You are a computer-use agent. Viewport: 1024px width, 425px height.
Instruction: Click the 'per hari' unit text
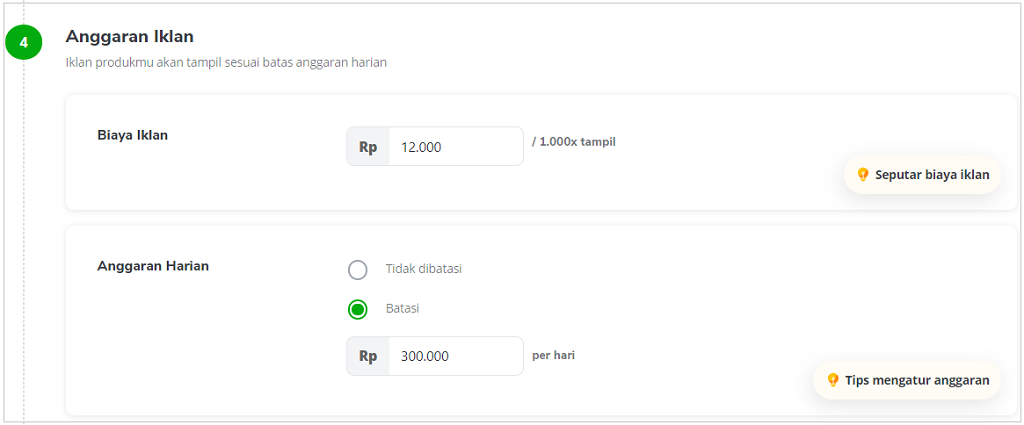pos(553,356)
